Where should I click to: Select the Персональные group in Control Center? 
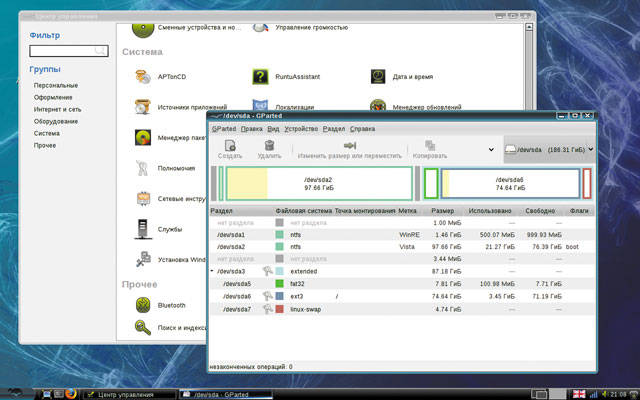coord(56,85)
